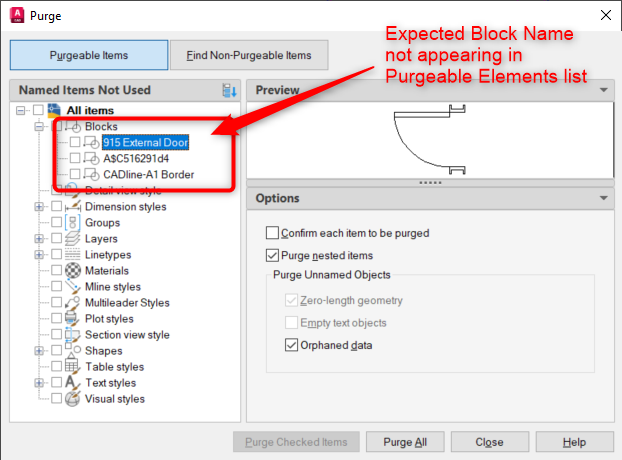Click the Groups category icon
This screenshot has height=460, width=622.
click(x=72, y=223)
